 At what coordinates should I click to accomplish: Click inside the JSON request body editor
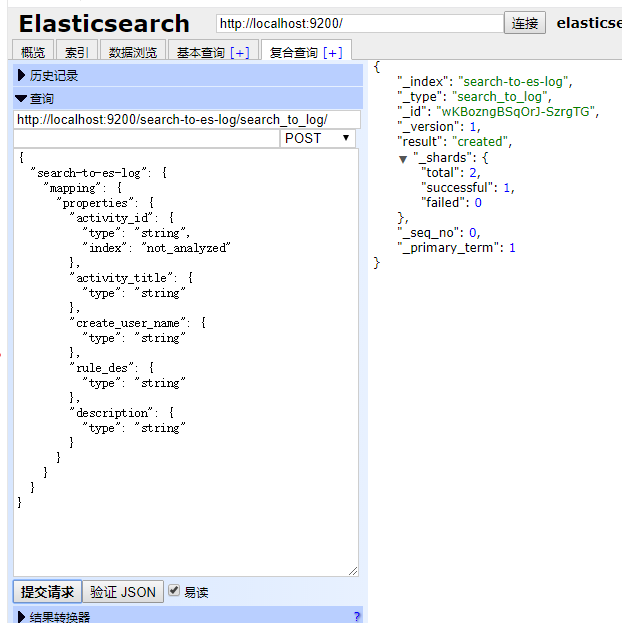(x=186, y=362)
